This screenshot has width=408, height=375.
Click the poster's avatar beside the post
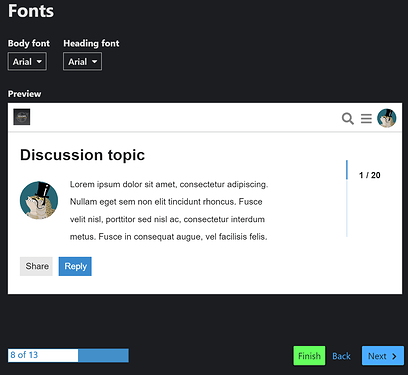(39, 200)
